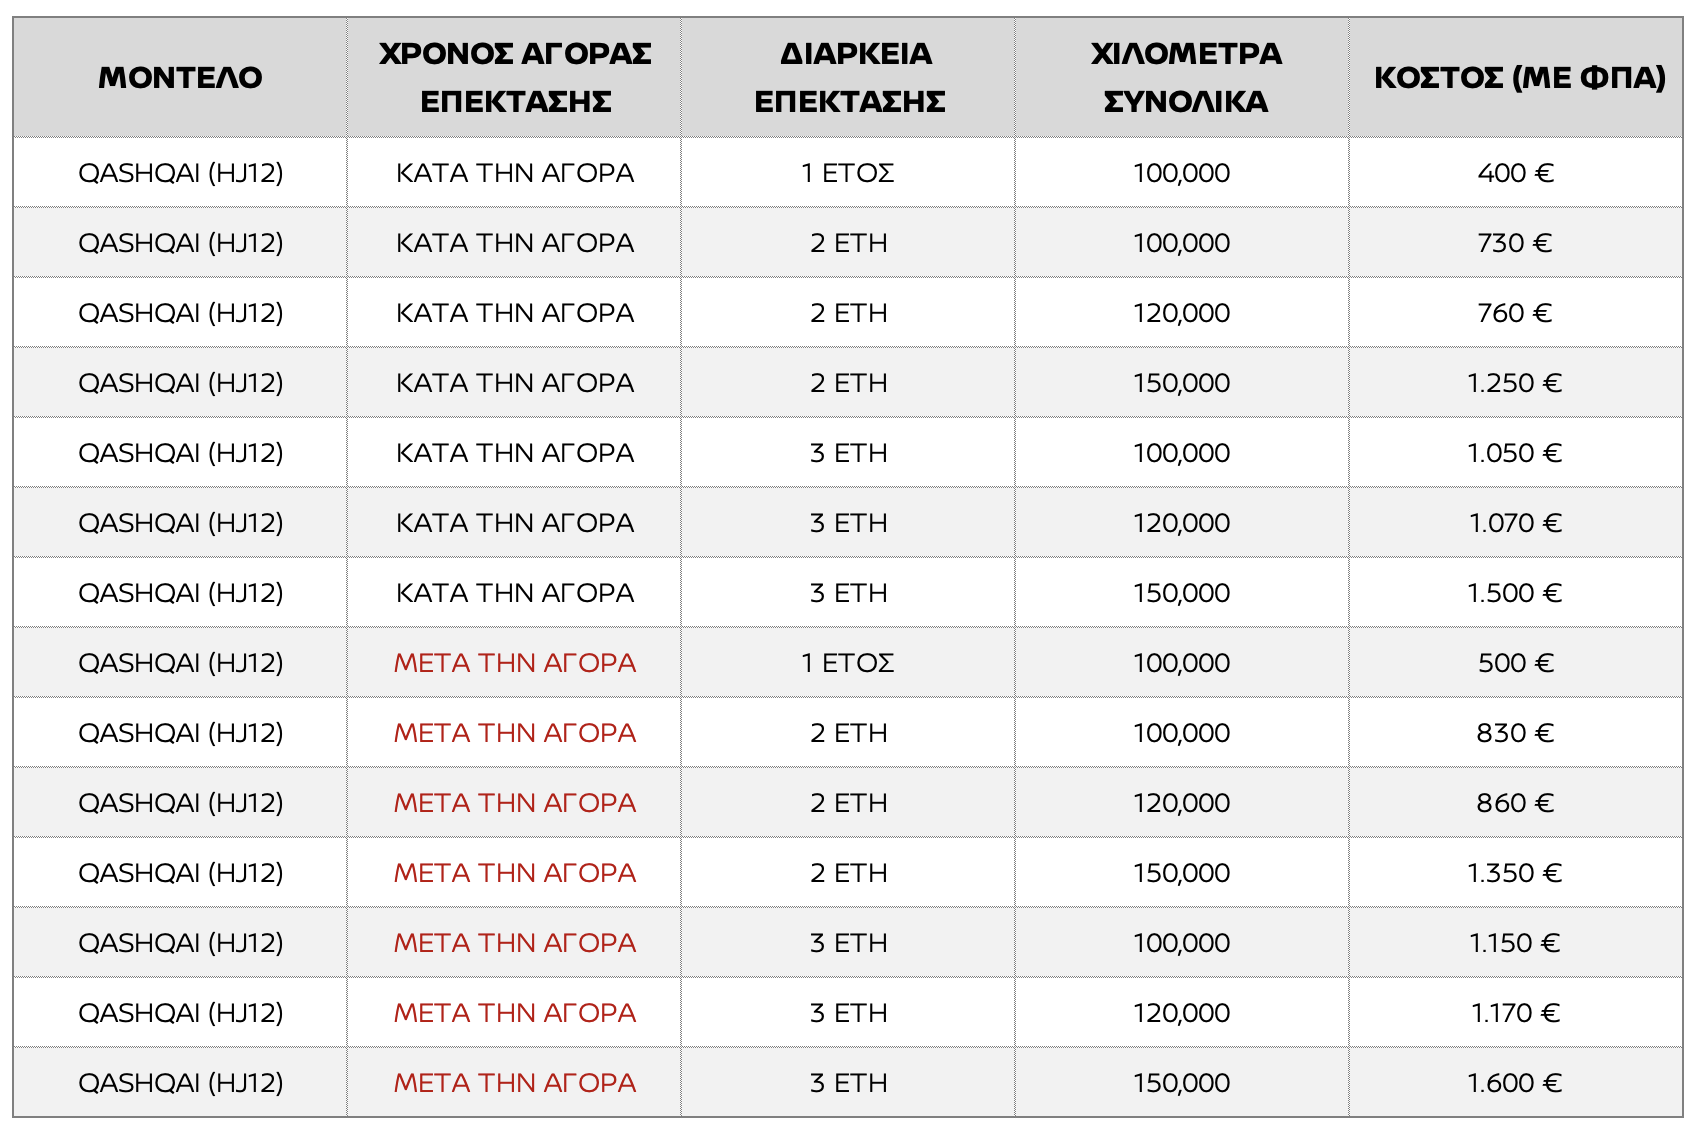Select the ΔΙΑΡΚΕΙΑ ΕΠΕΚΤΑΣΗΣ column header
Screen dimensions: 1702x1132
click(849, 78)
